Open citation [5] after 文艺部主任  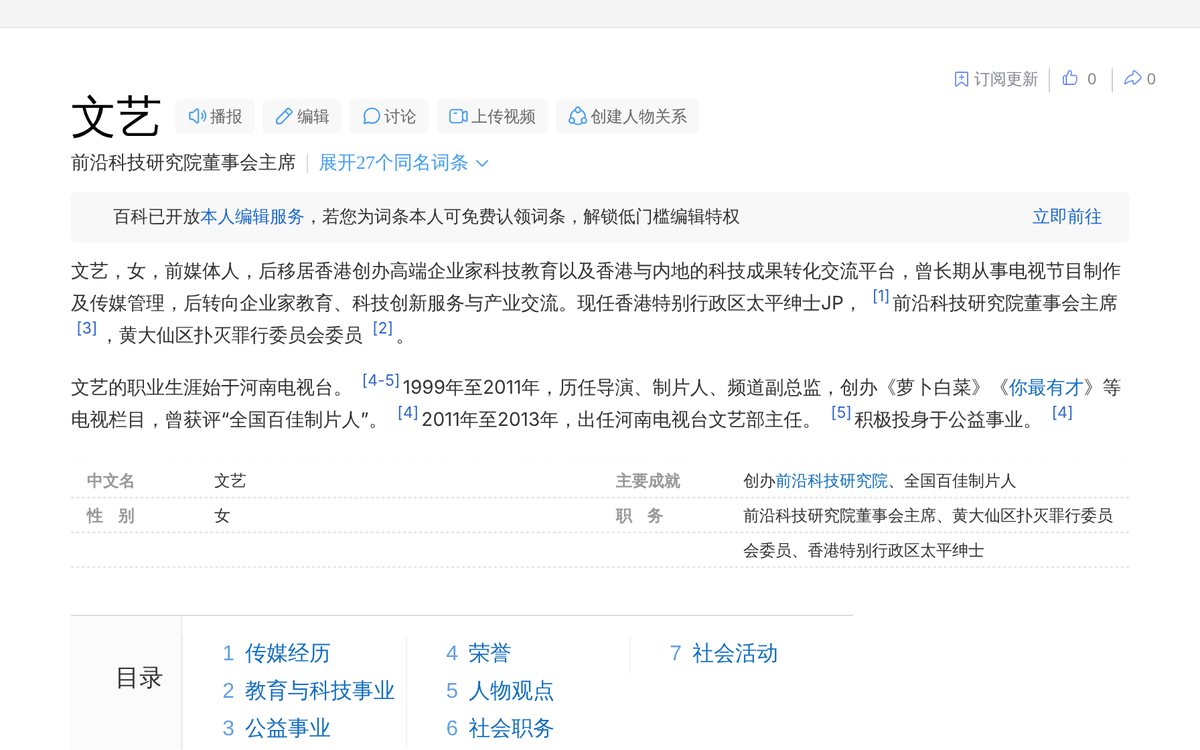pyautogui.click(x=841, y=412)
